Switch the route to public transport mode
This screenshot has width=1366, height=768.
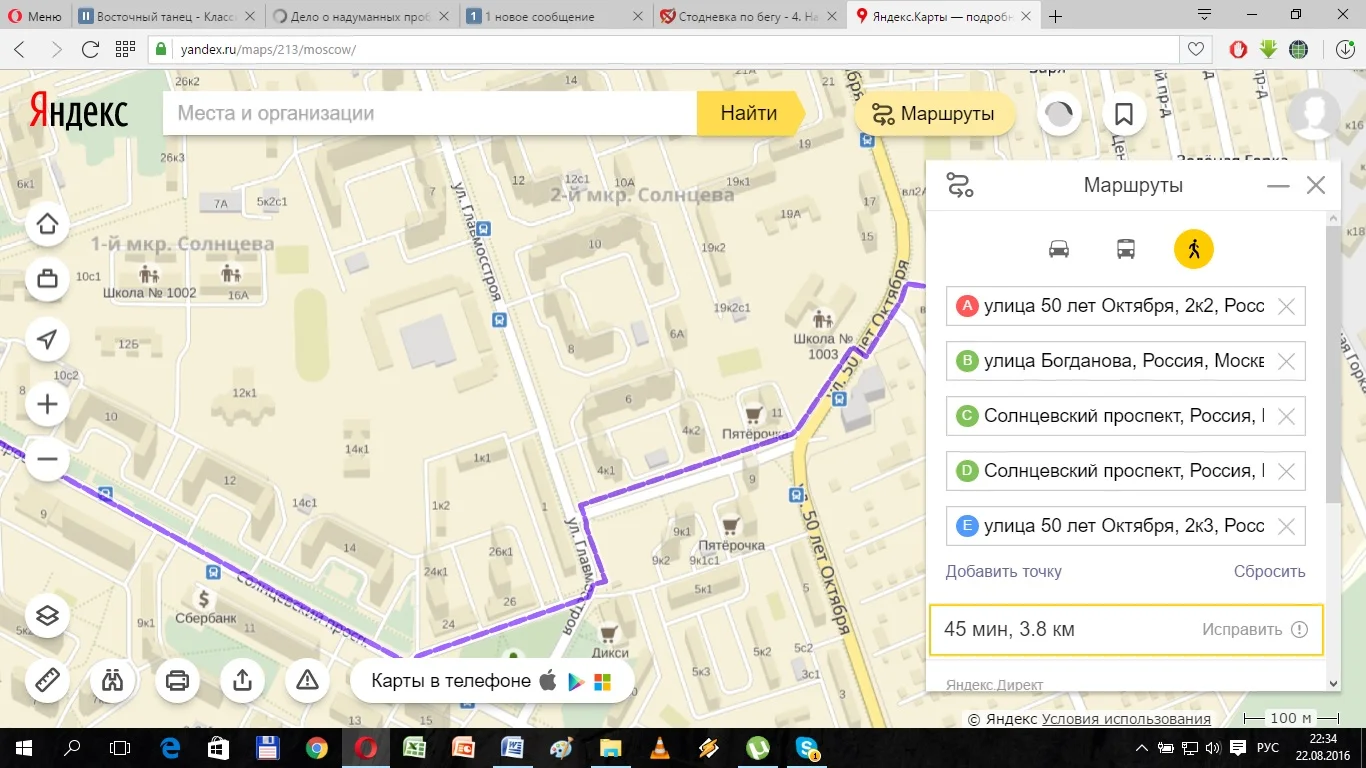(1126, 249)
